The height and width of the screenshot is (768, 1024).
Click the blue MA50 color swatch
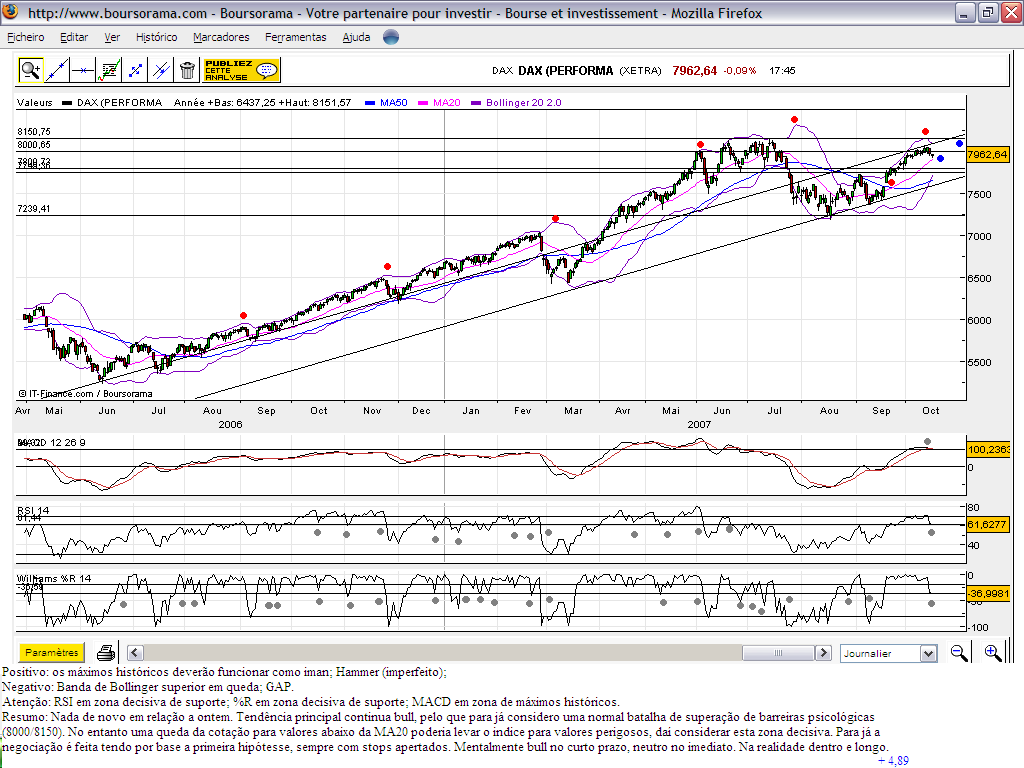pos(370,103)
